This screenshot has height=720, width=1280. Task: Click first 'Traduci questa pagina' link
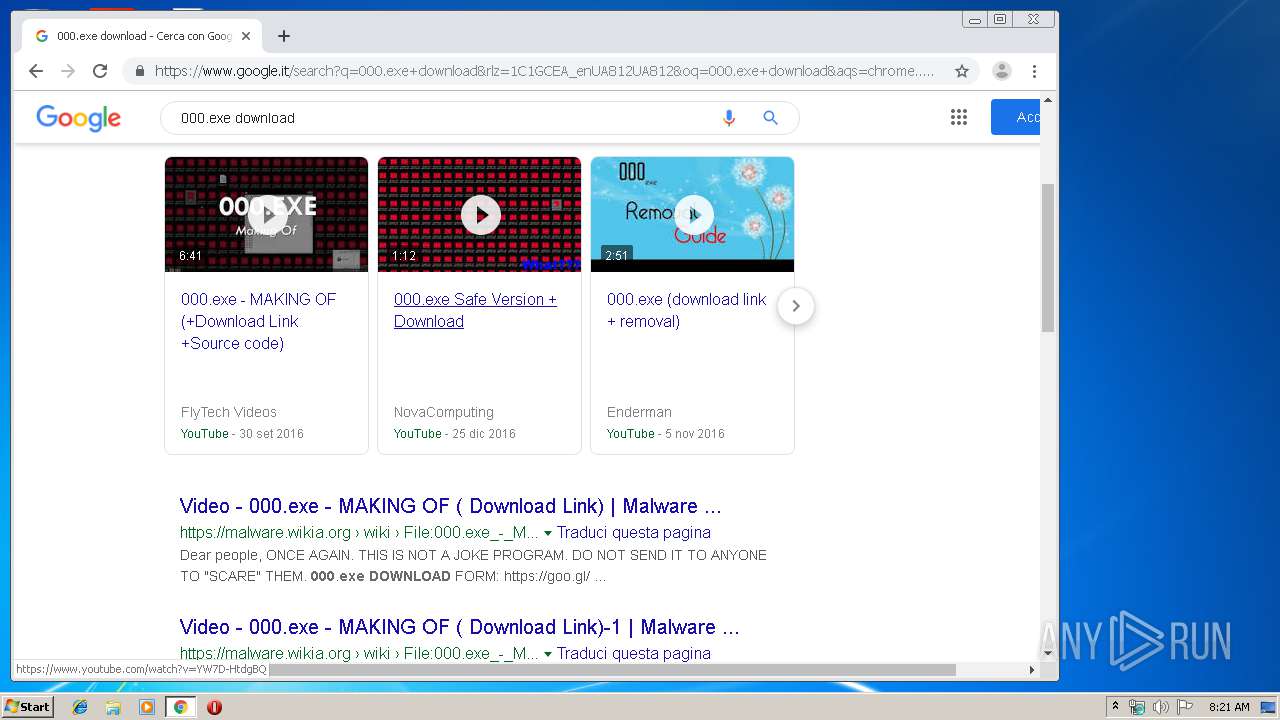tap(634, 533)
